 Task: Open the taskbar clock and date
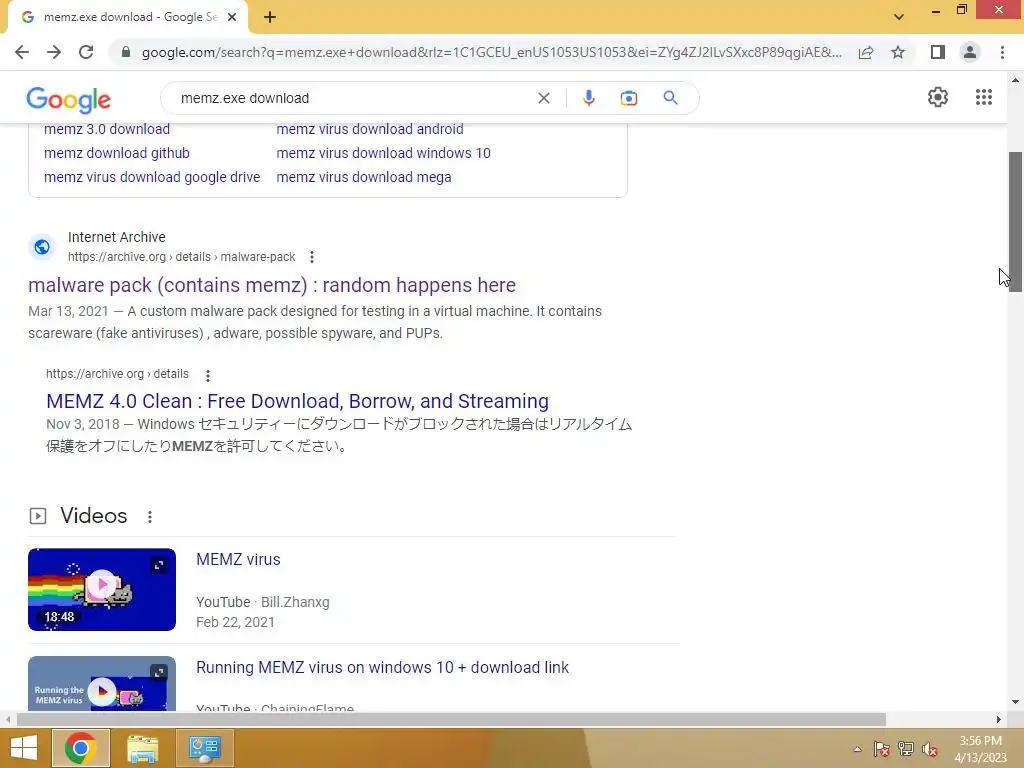980,749
